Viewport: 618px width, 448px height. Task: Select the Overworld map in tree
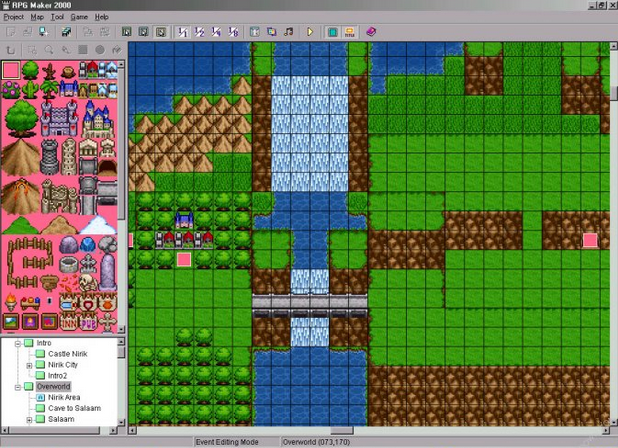coord(53,387)
